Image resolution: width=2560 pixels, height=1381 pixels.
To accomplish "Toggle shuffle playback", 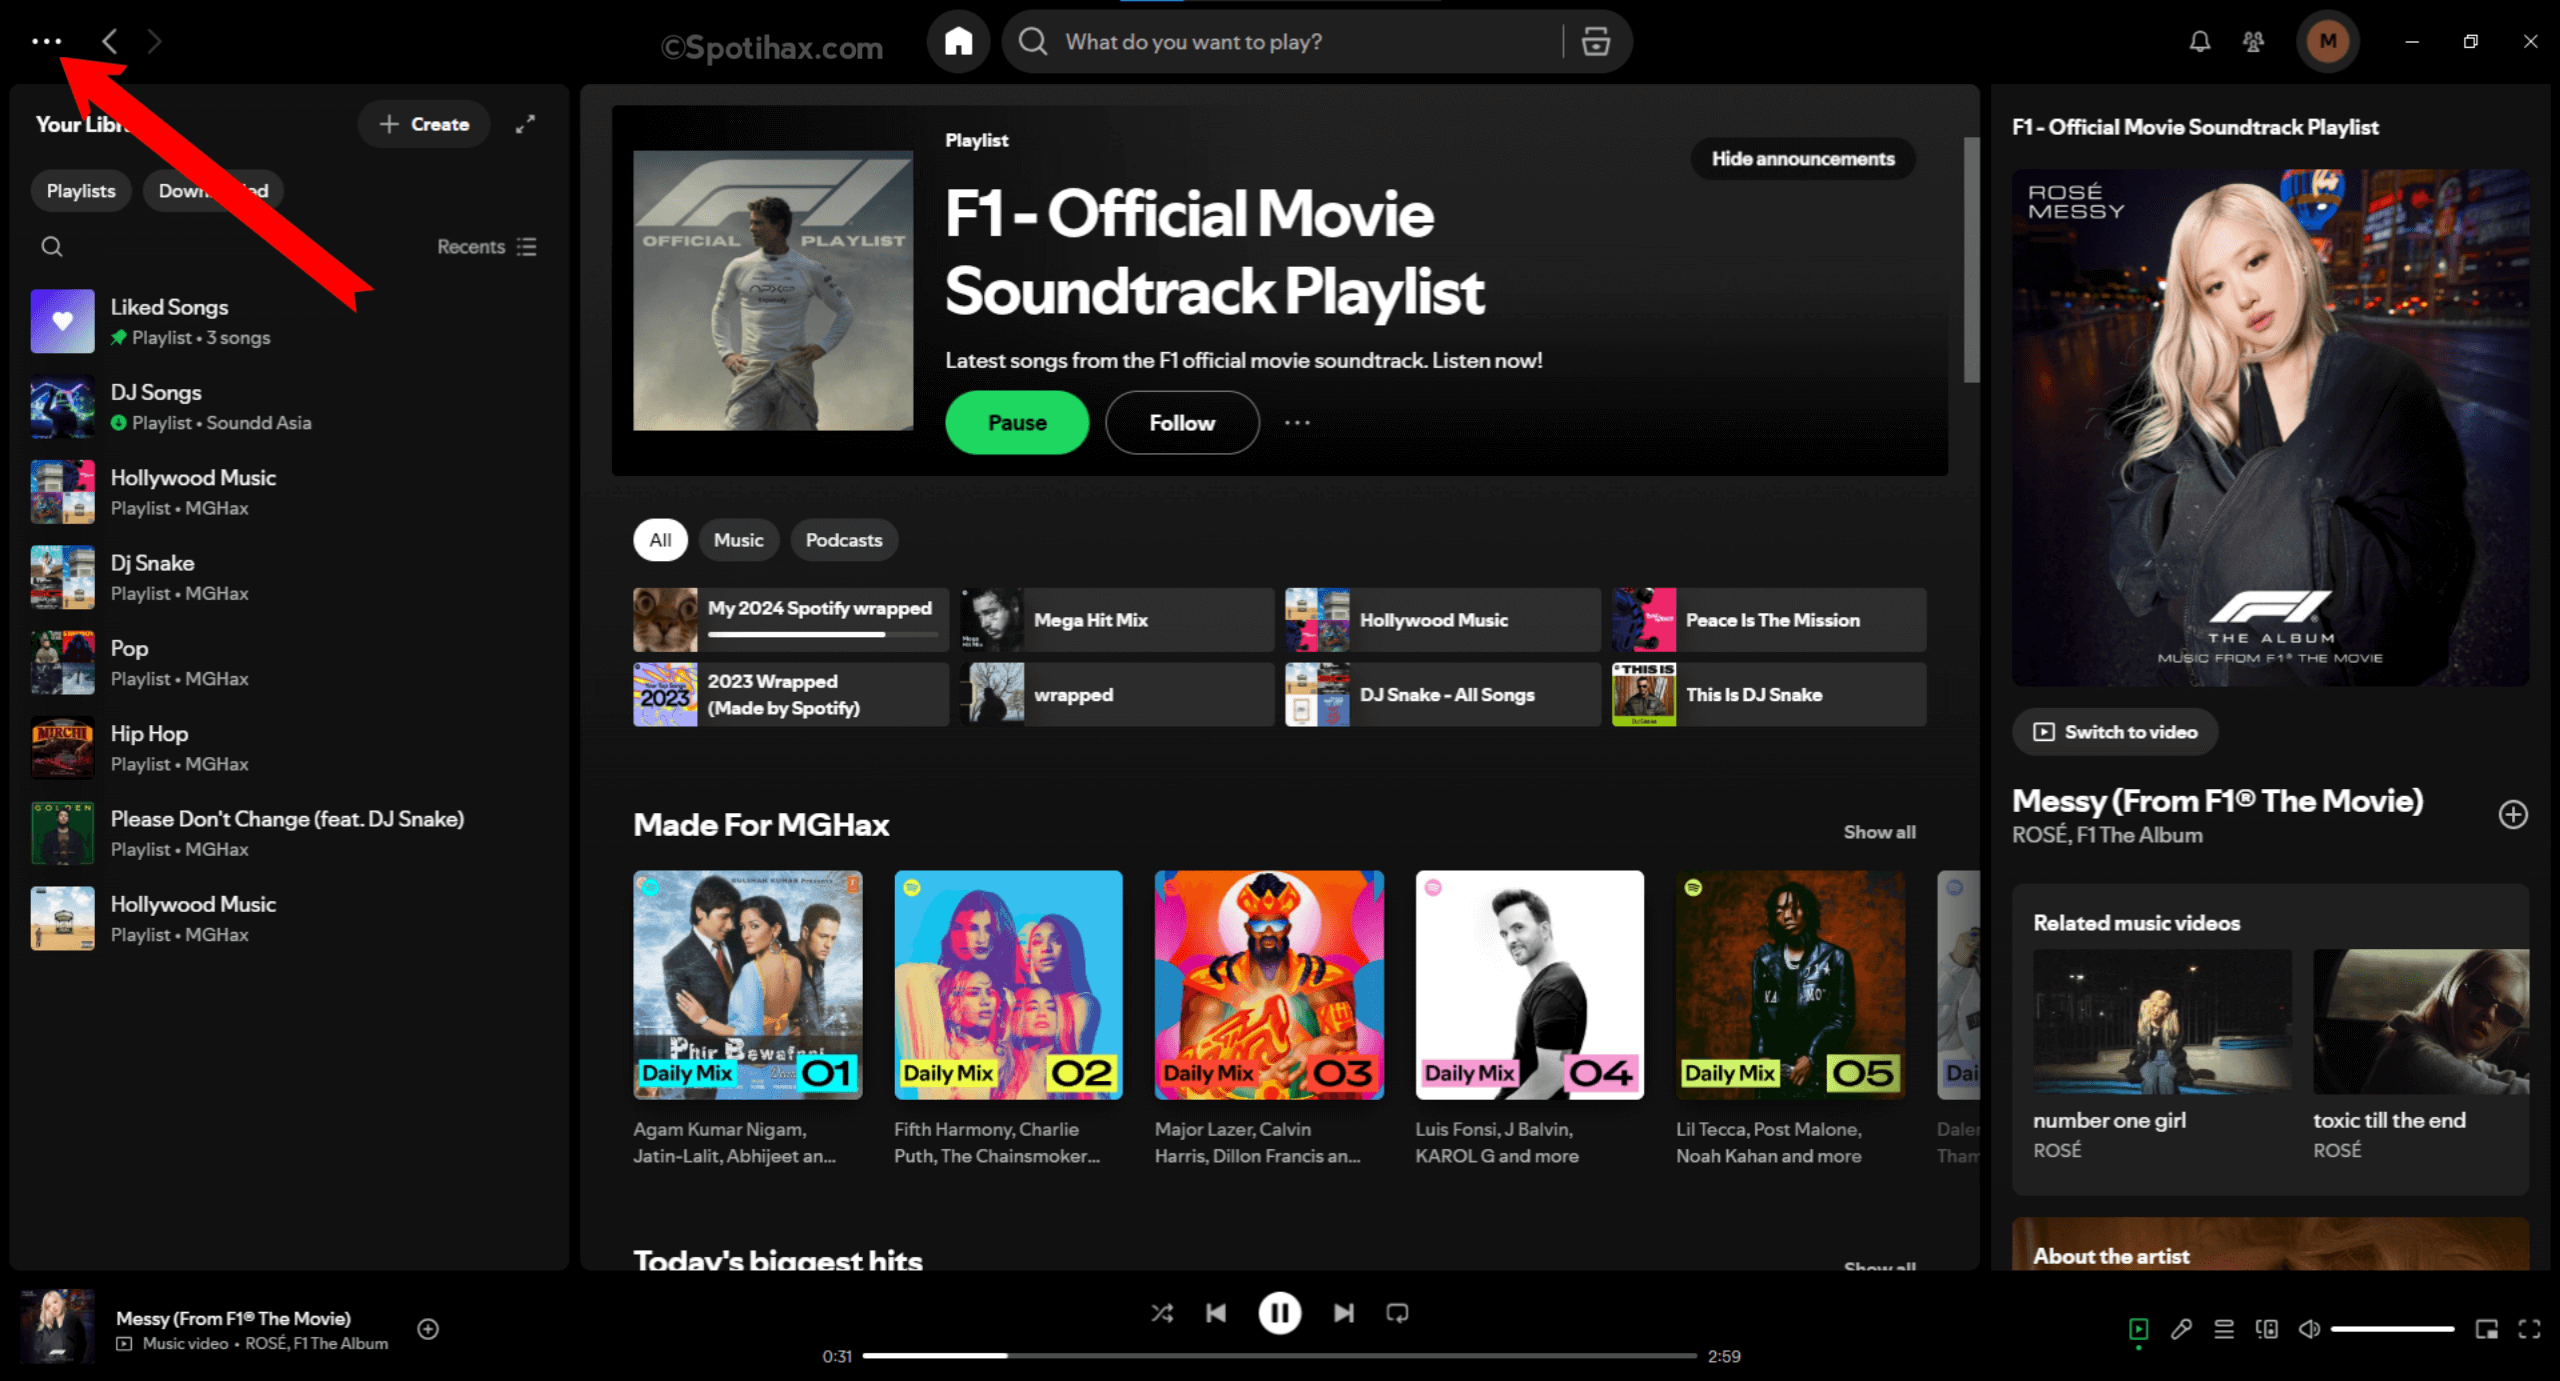I will click(x=1162, y=1313).
